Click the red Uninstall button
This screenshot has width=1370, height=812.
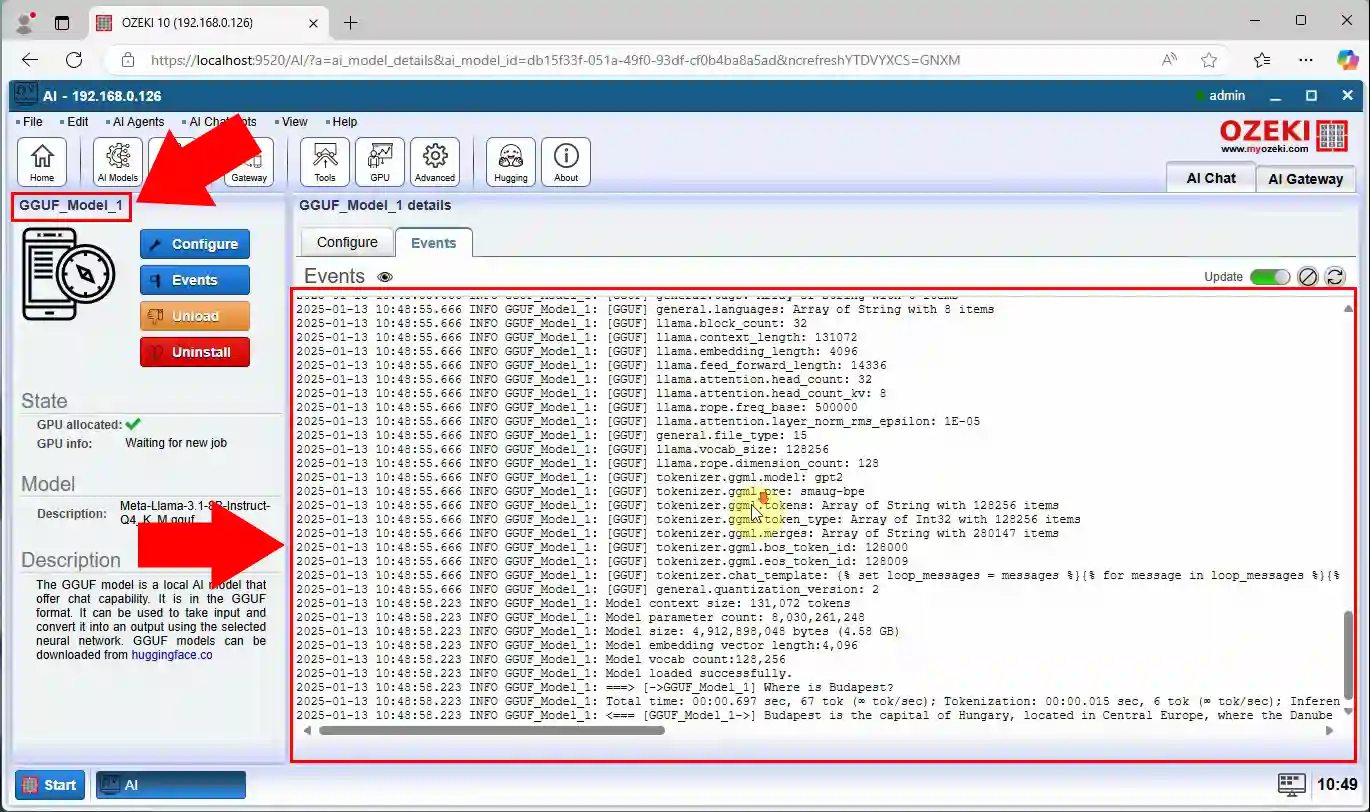tap(195, 352)
